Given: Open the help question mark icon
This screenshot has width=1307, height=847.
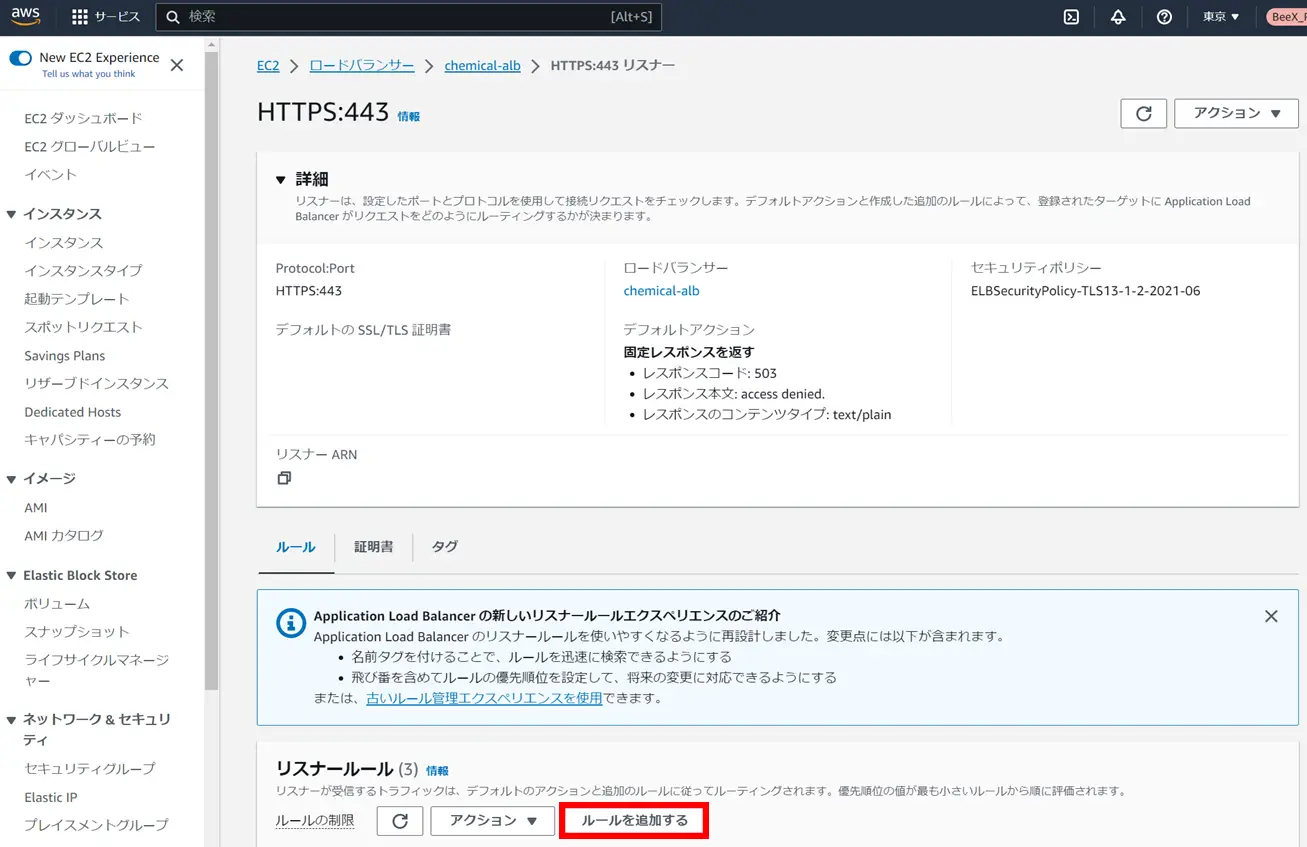Looking at the screenshot, I should pos(1164,17).
